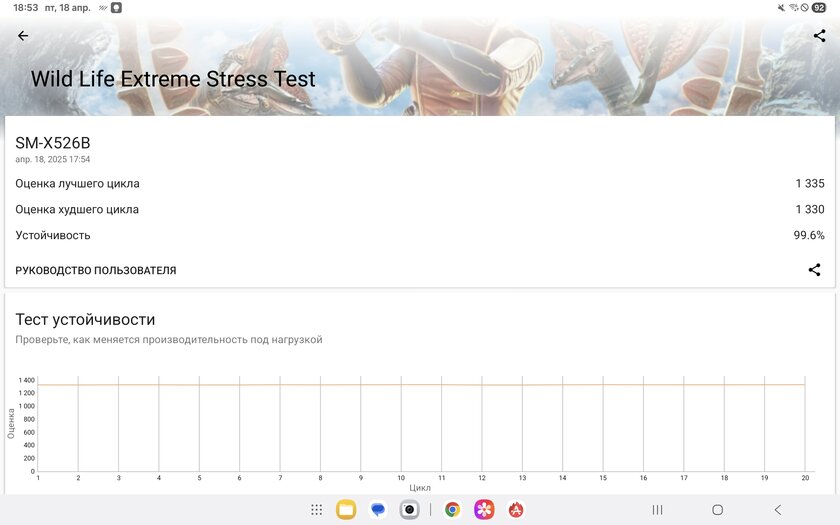Tap the Оценка лучшего цикла label

click(77, 184)
